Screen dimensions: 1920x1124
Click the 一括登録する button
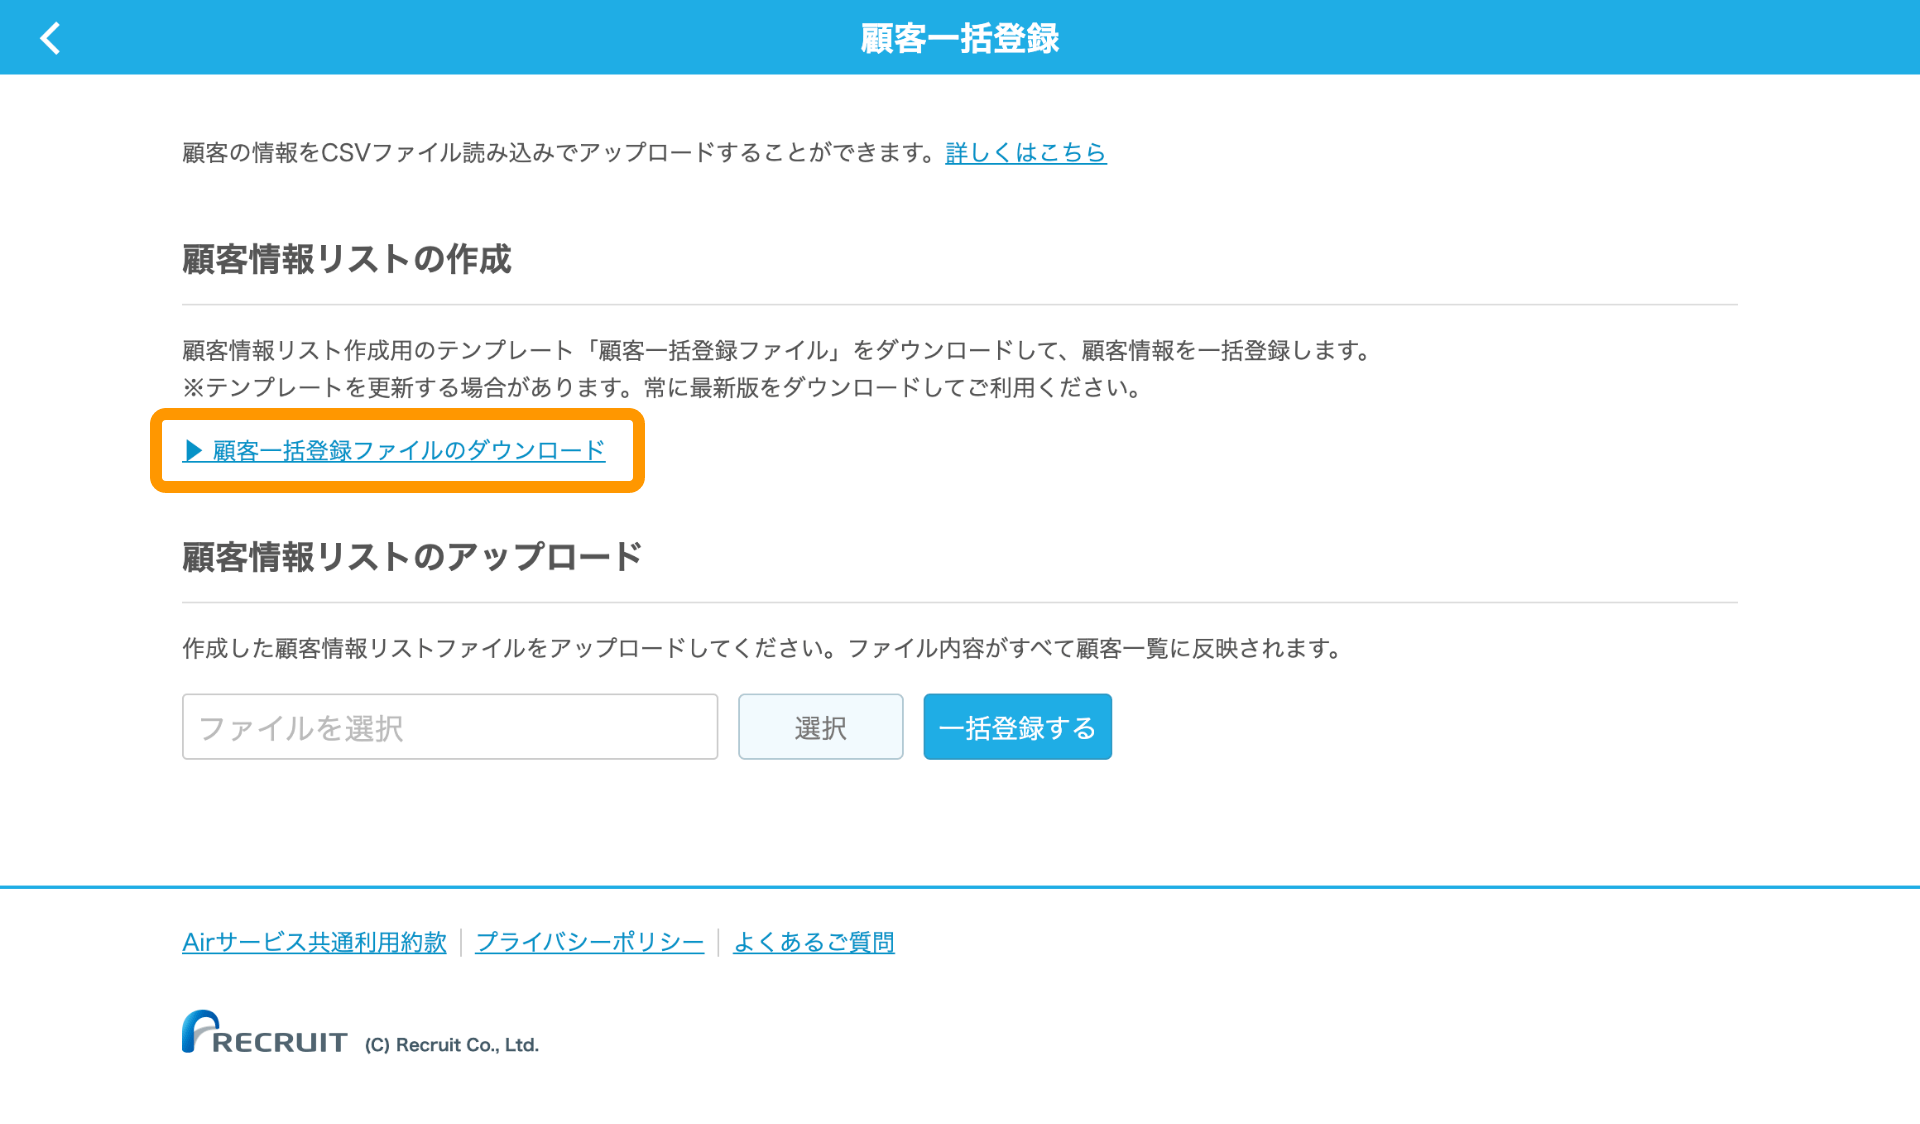click(1017, 727)
